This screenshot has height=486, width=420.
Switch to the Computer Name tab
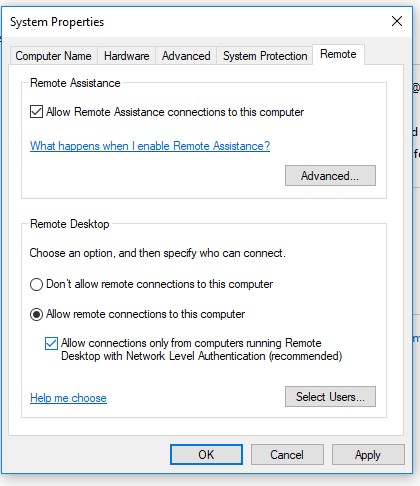pos(53,56)
